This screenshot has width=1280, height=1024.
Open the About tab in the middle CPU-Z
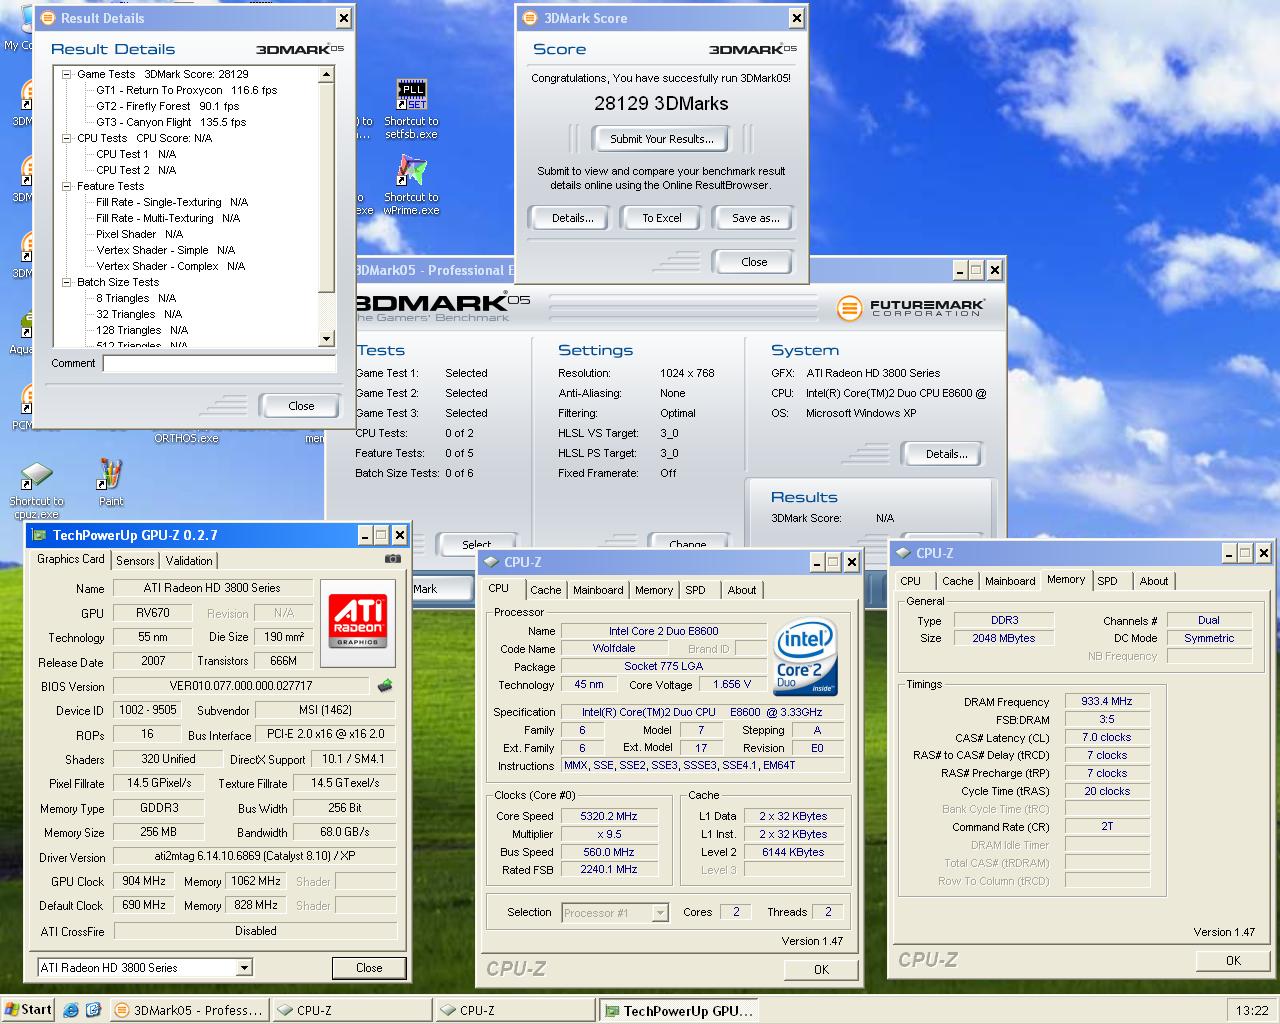click(x=742, y=590)
